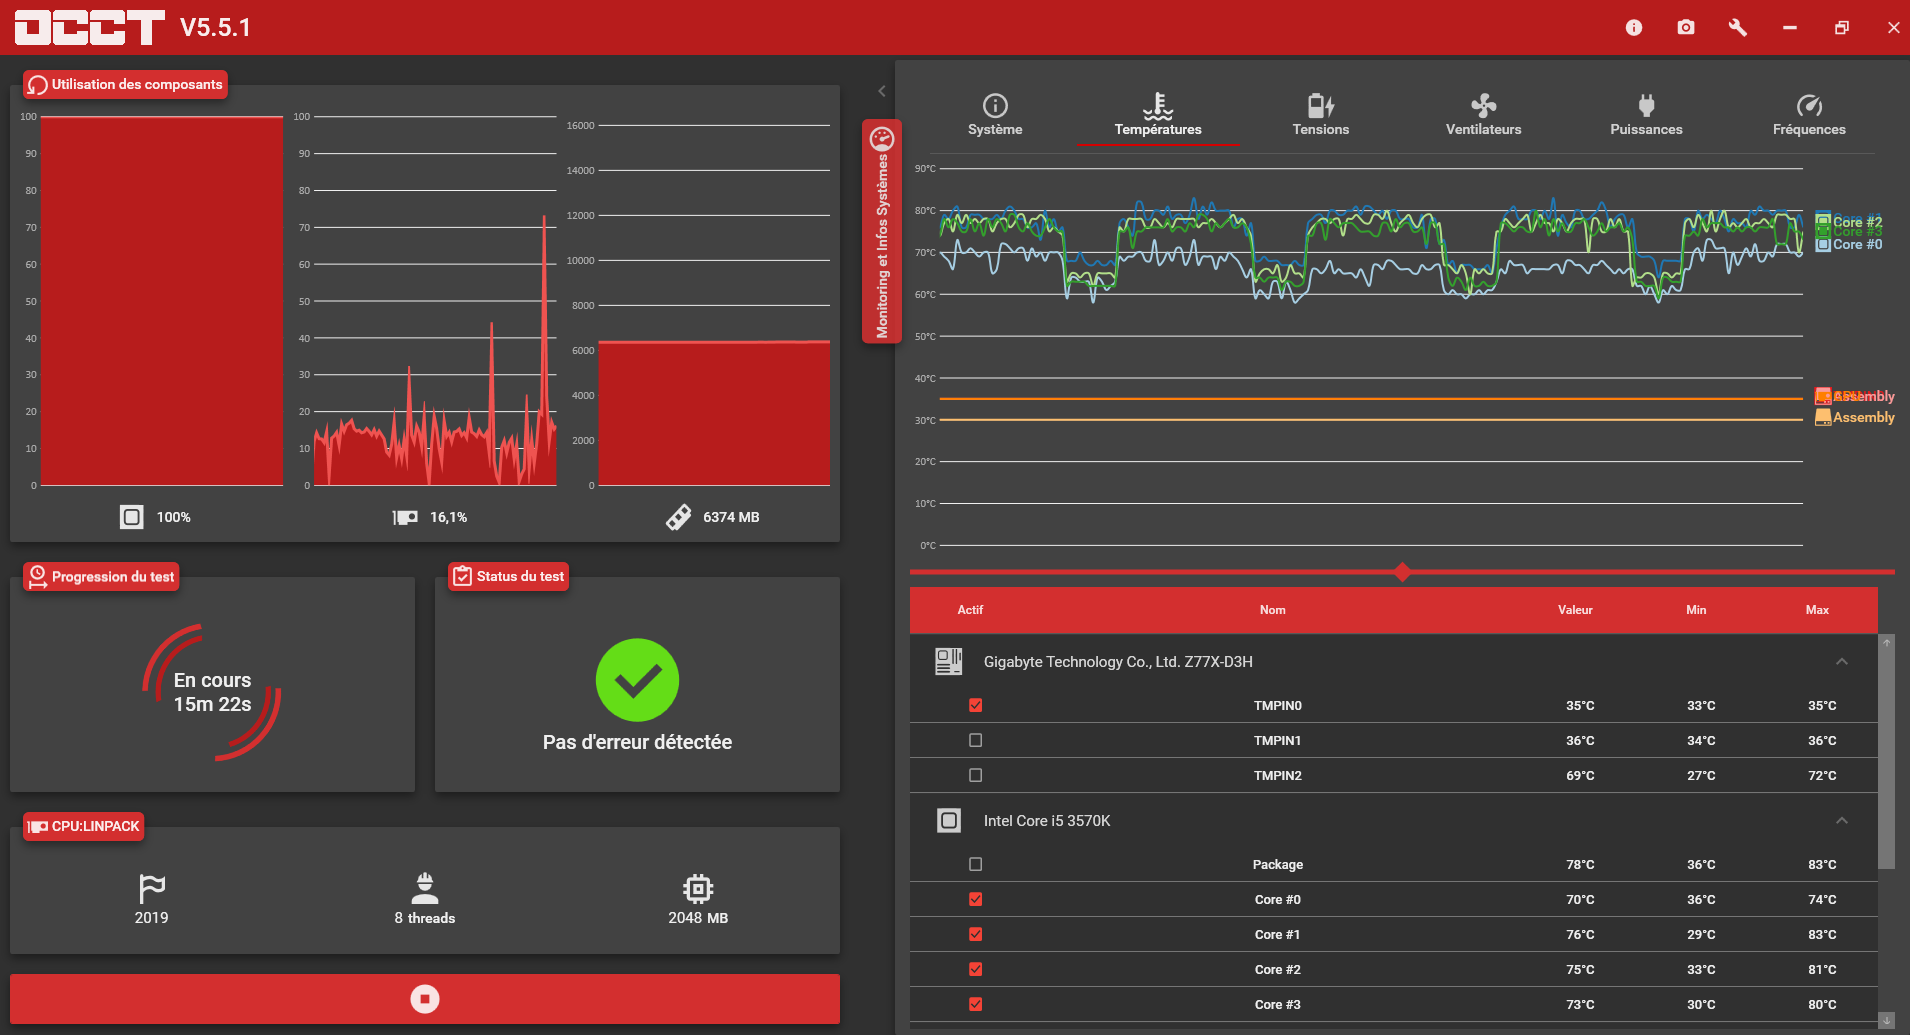Click the Monitoring et Infos Systèmes side tab
Image resolution: width=1910 pixels, height=1035 pixels.
882,231
